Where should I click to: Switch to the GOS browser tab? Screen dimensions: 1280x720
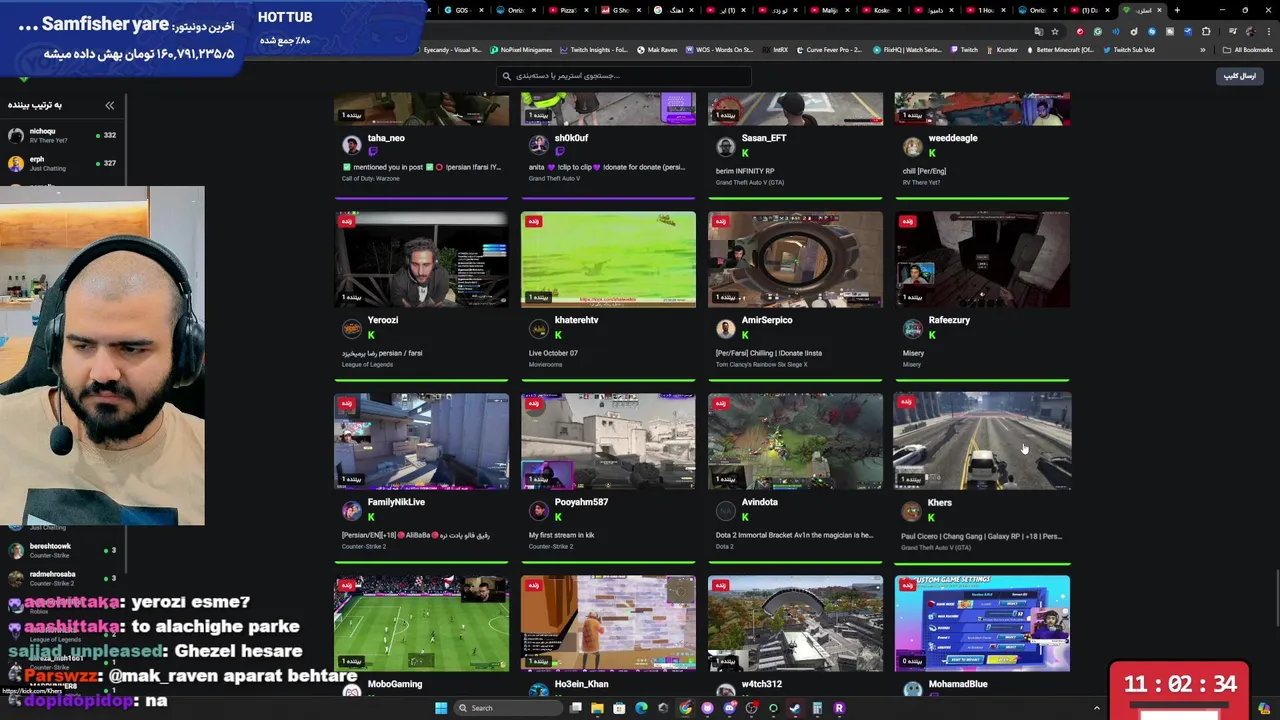(x=463, y=10)
